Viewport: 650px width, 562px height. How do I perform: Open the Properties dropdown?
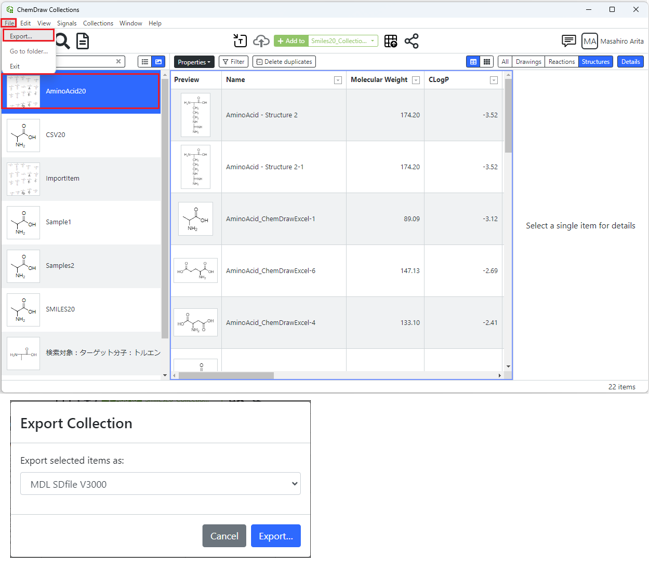(194, 62)
